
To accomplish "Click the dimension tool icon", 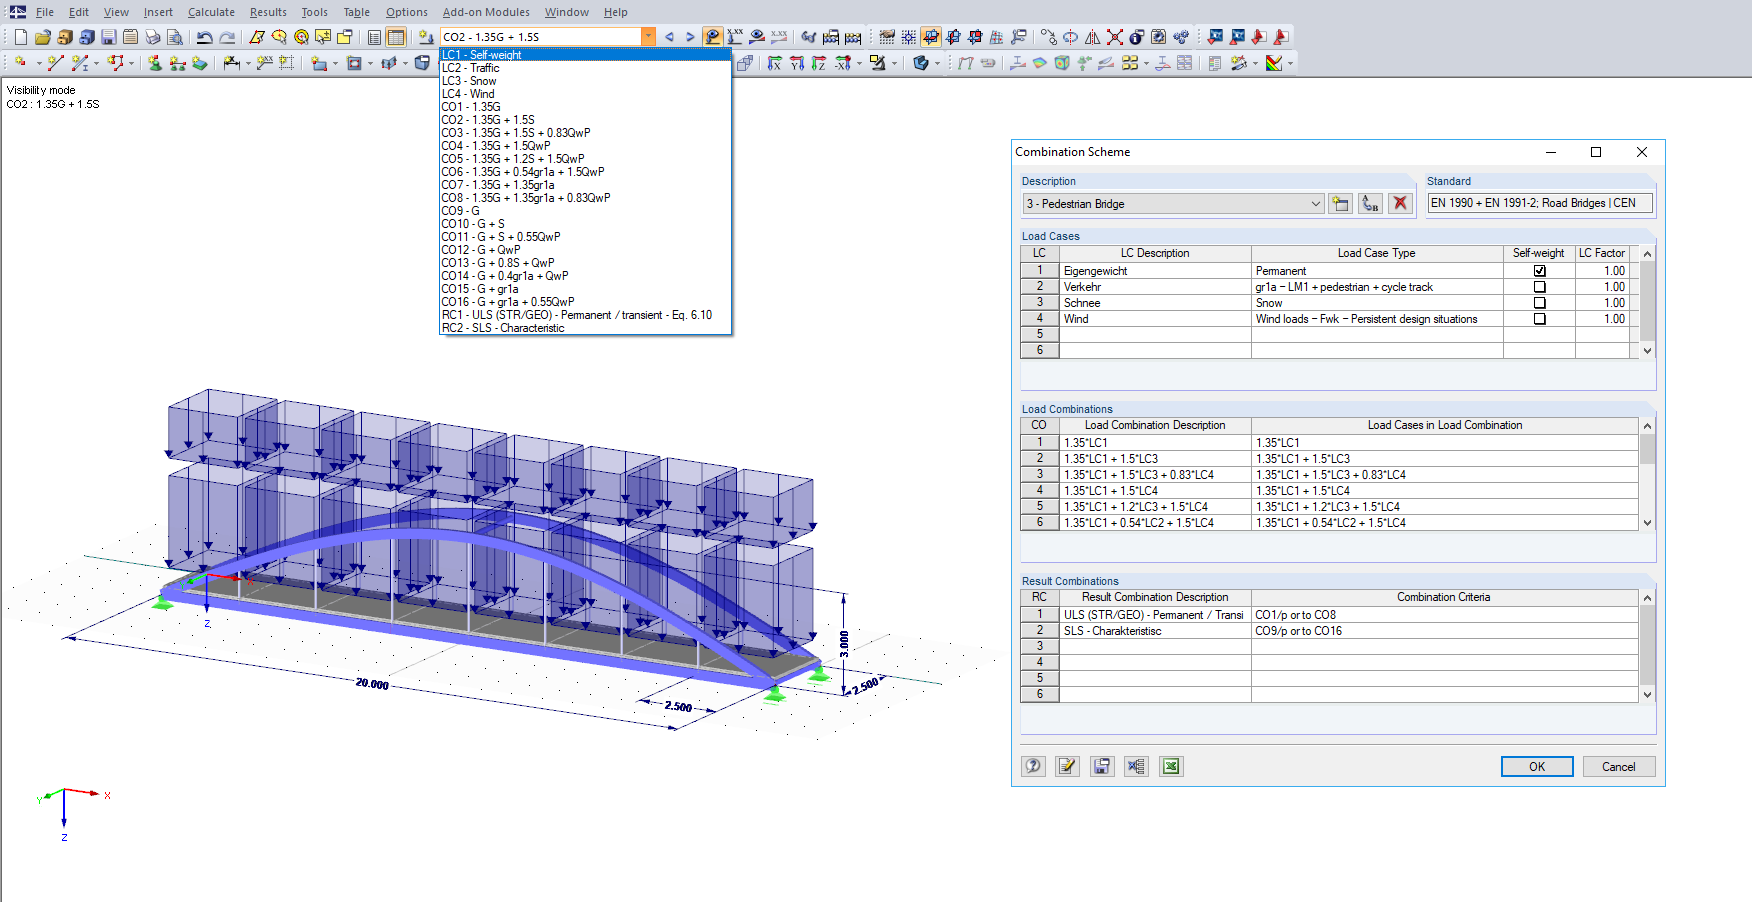I will tap(231, 63).
